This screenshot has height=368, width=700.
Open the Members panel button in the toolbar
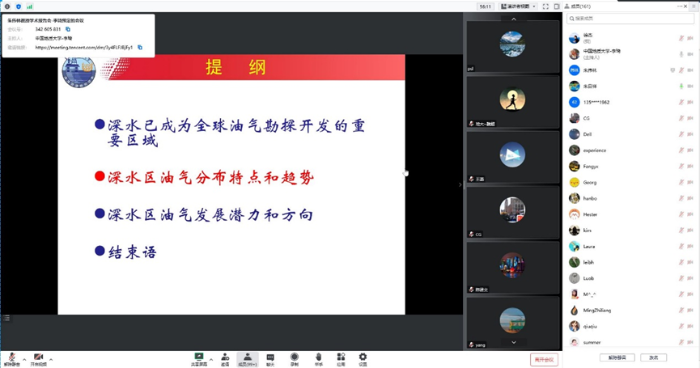point(247,359)
